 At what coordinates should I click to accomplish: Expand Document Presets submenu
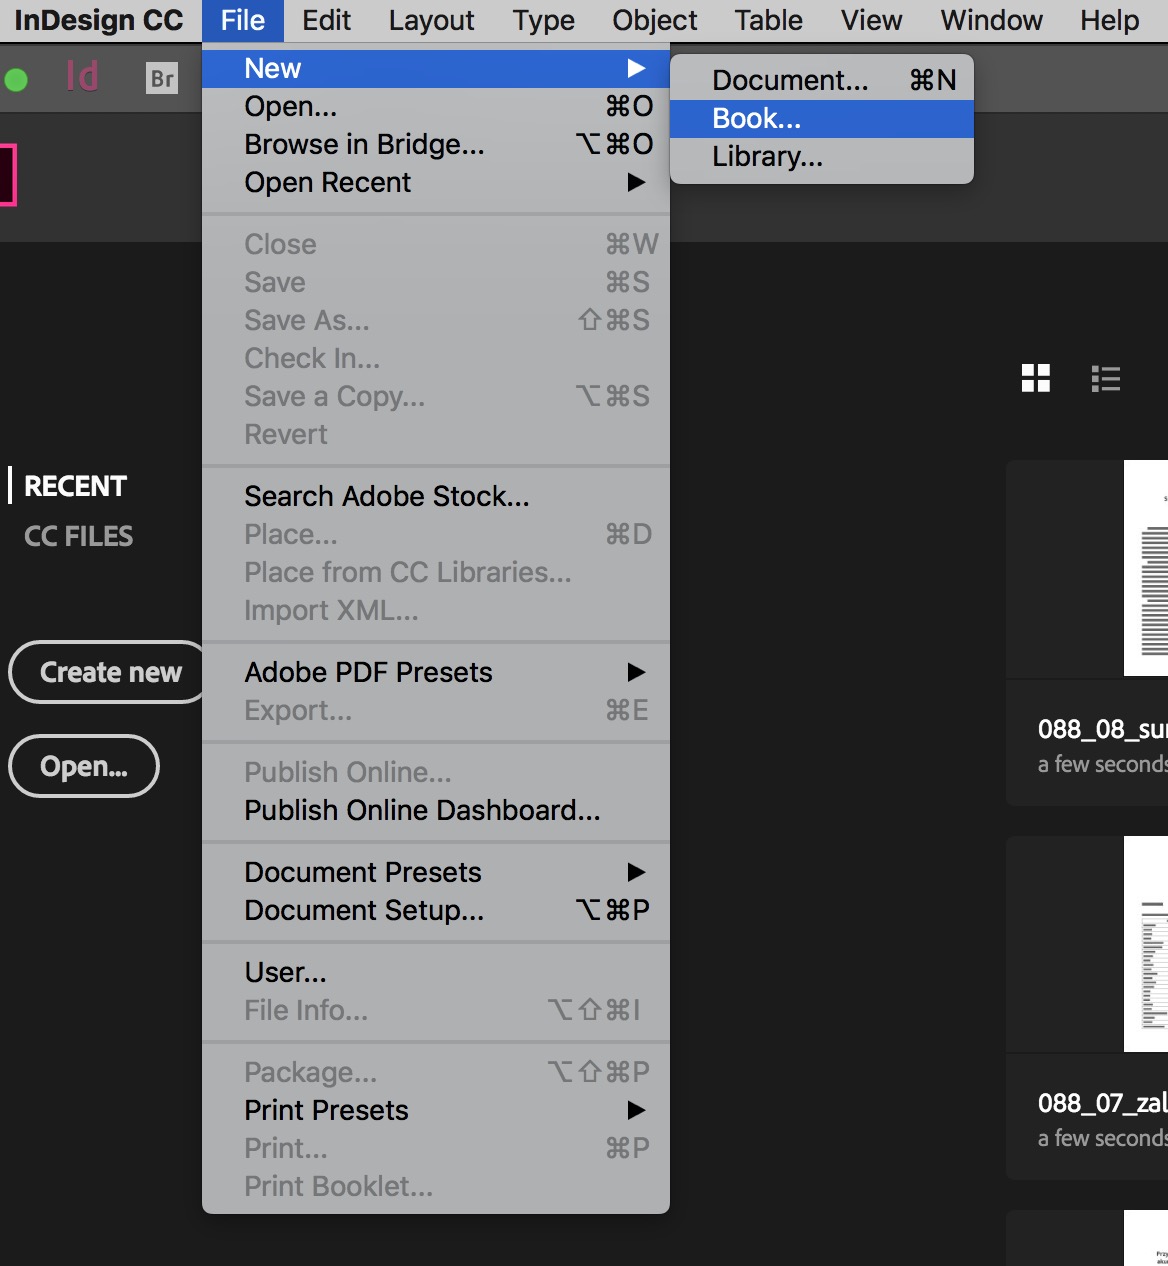coord(436,872)
